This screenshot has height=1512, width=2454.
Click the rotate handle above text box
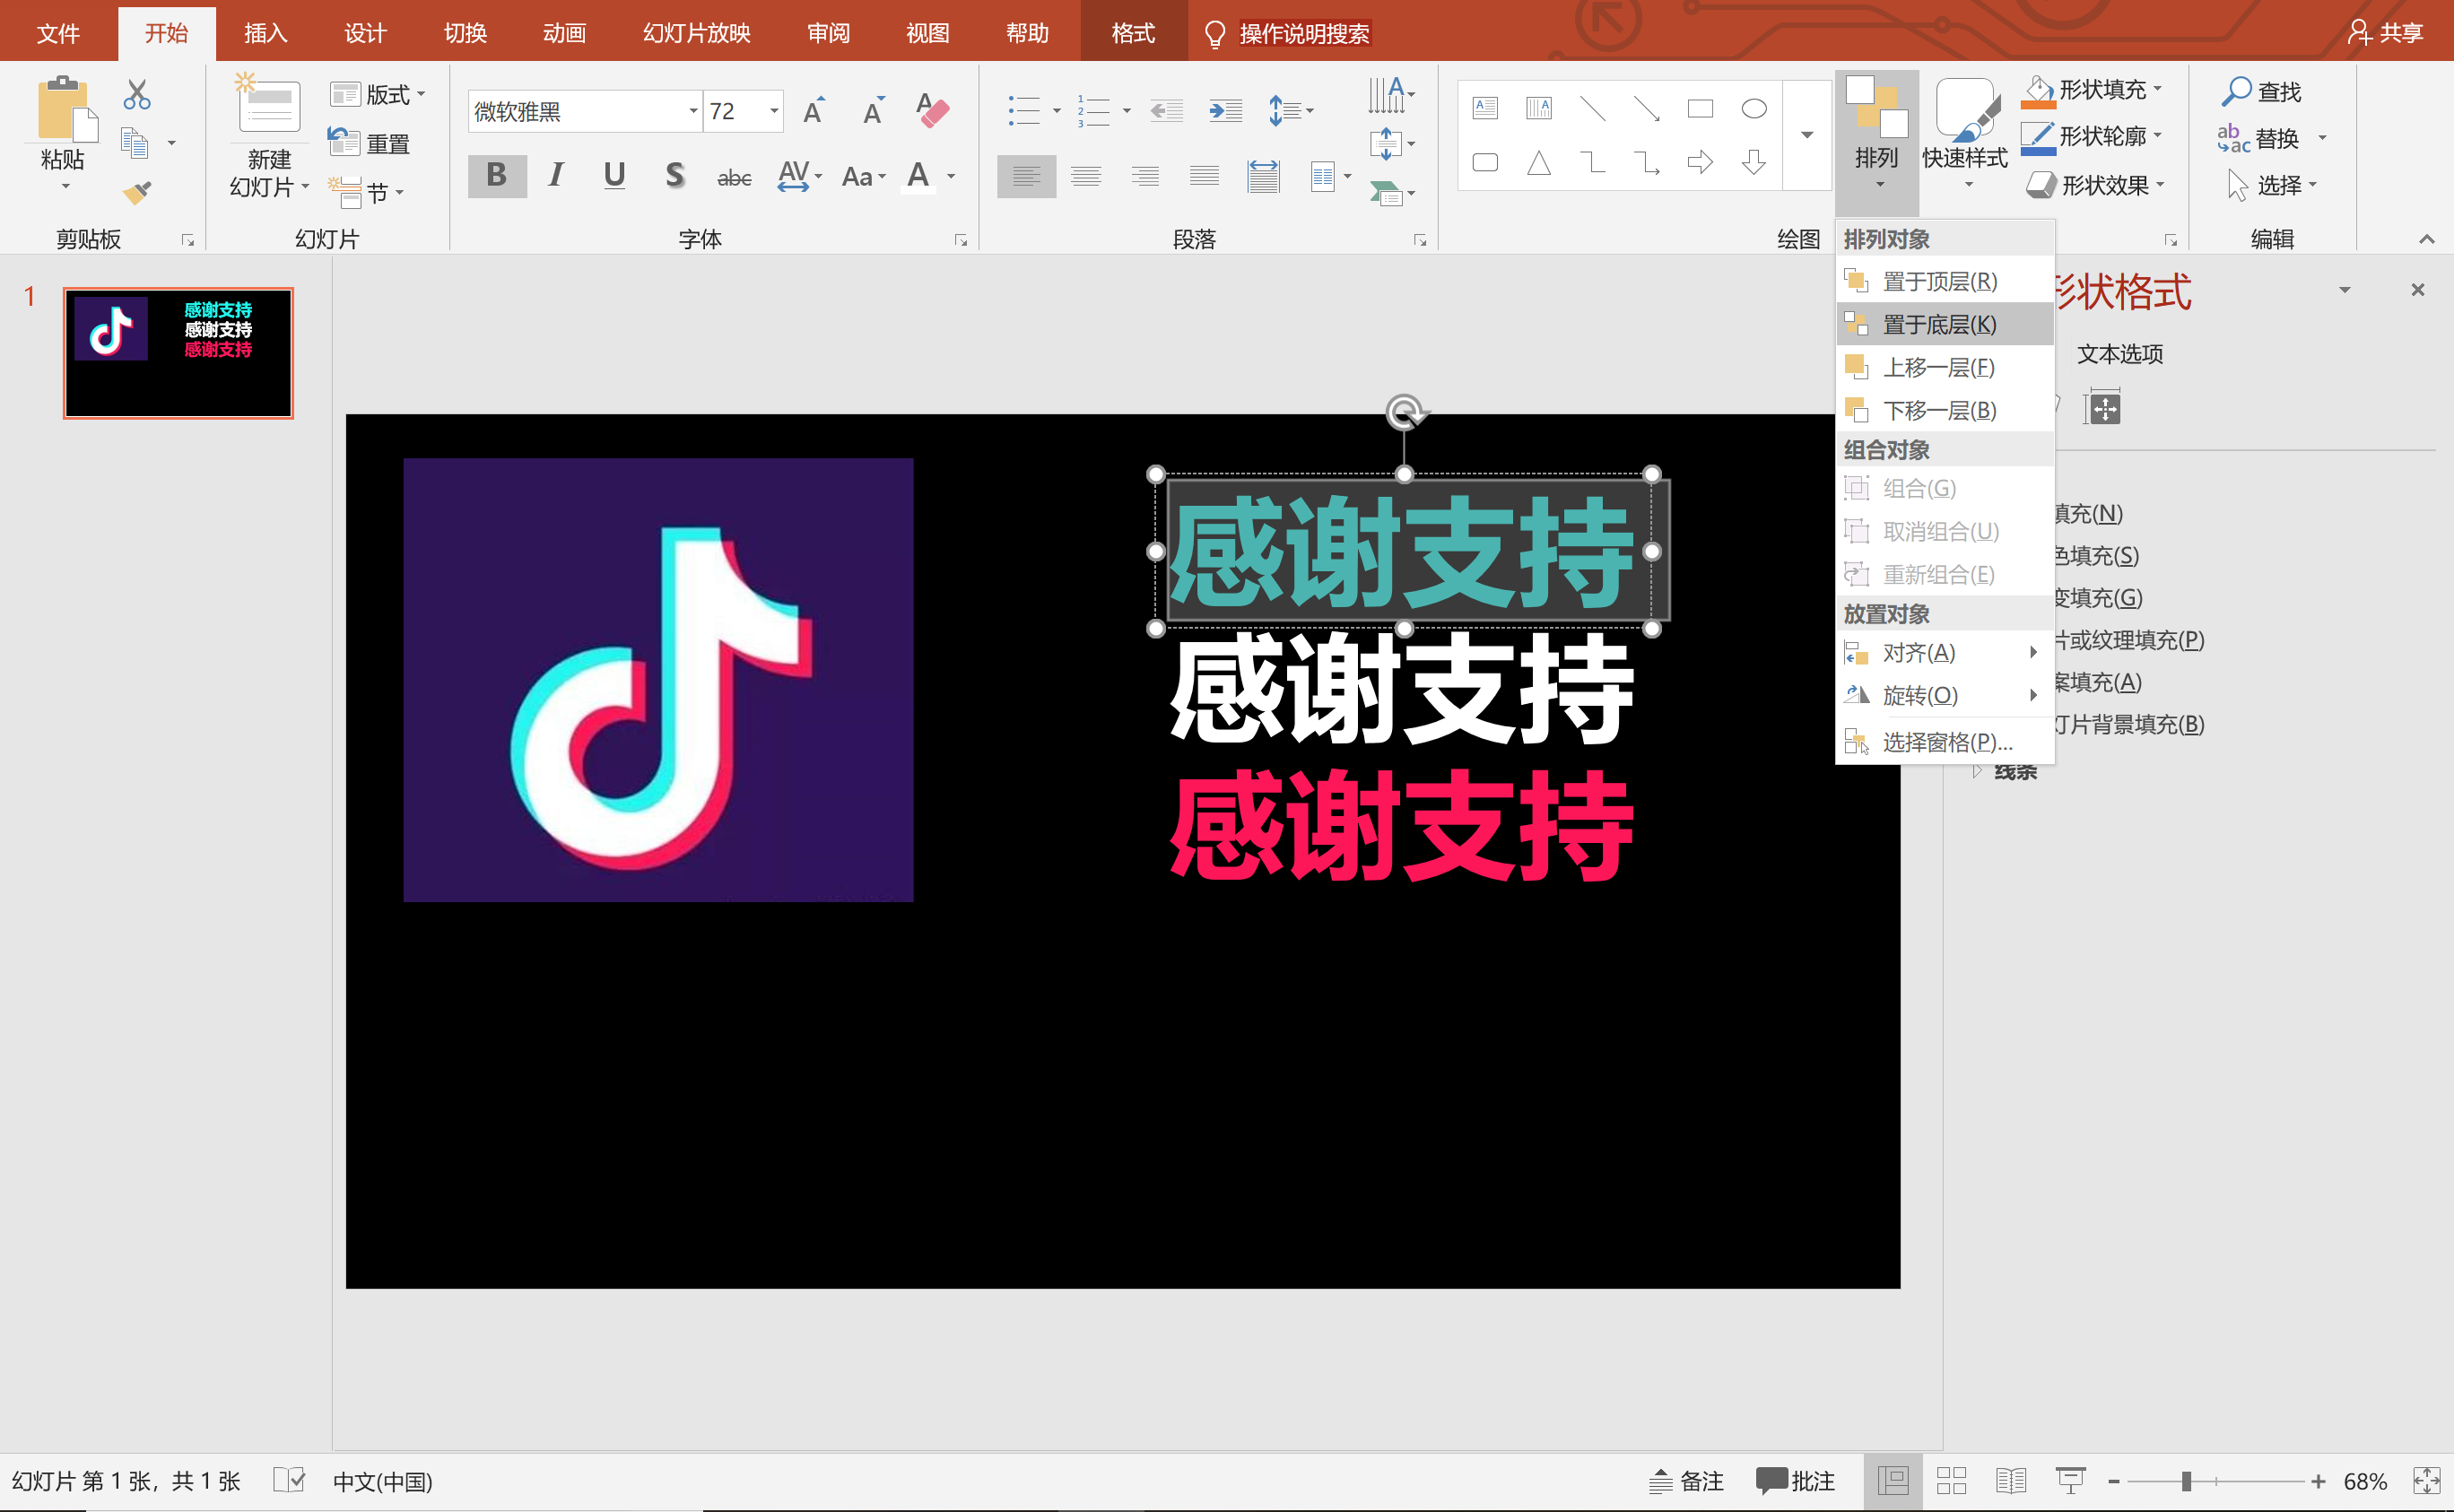tap(1405, 412)
